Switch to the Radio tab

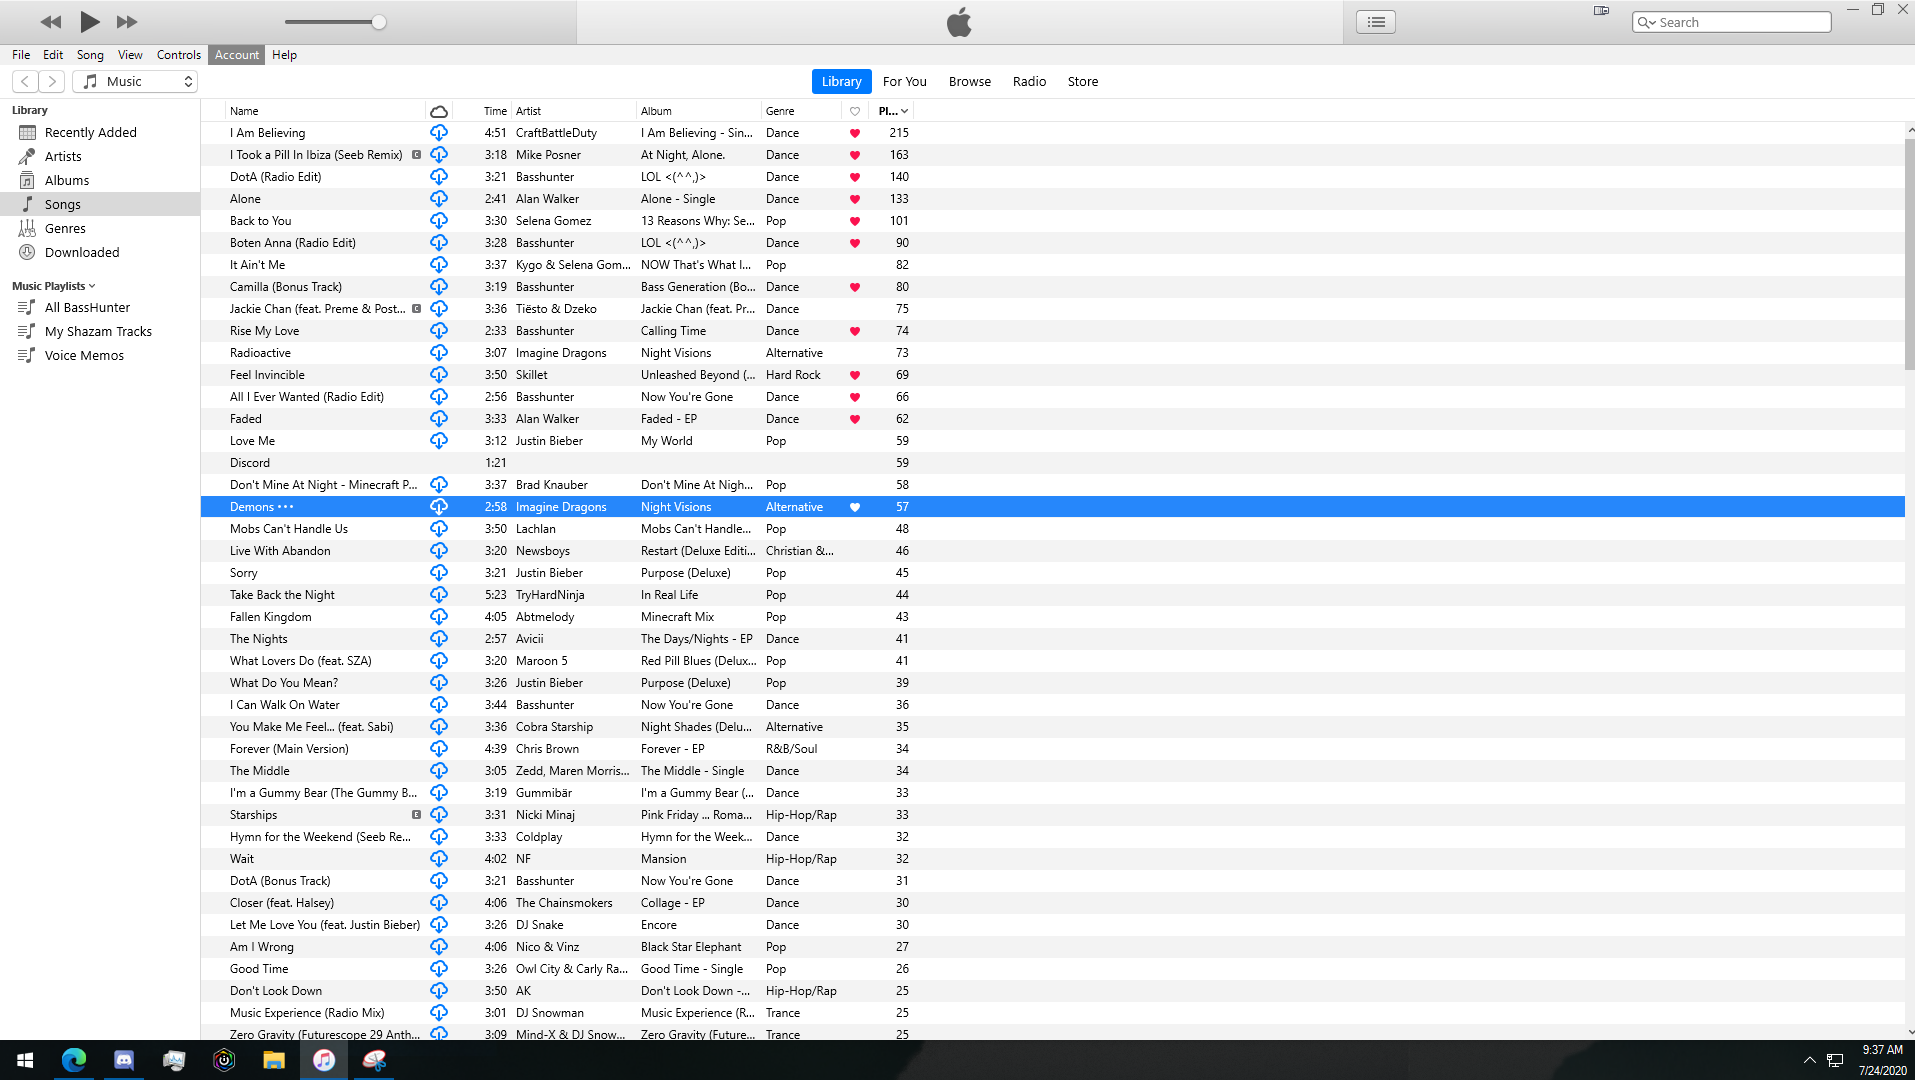click(x=1029, y=82)
